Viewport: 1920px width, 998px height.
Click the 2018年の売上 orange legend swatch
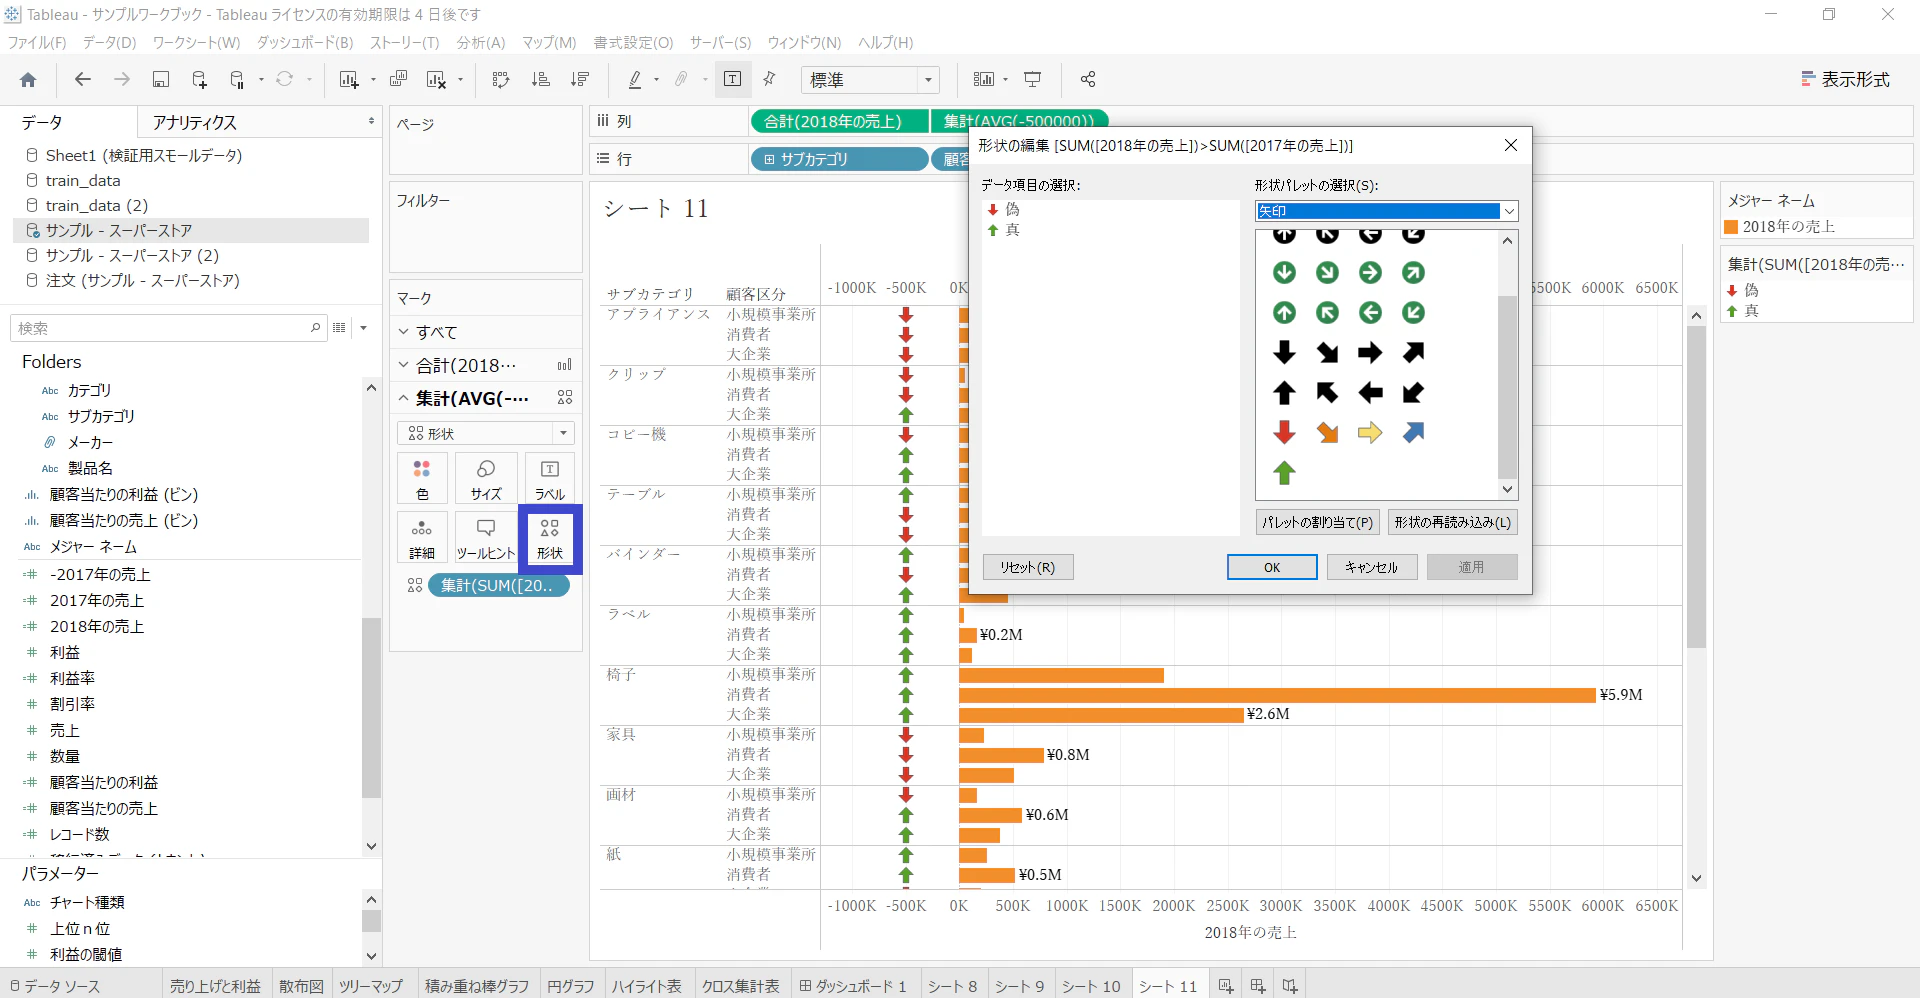pos(1731,227)
